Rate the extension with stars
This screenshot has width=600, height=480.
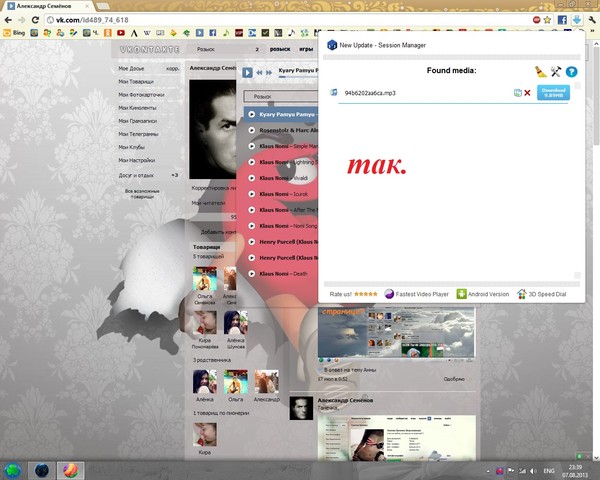pyautogui.click(x=365, y=294)
